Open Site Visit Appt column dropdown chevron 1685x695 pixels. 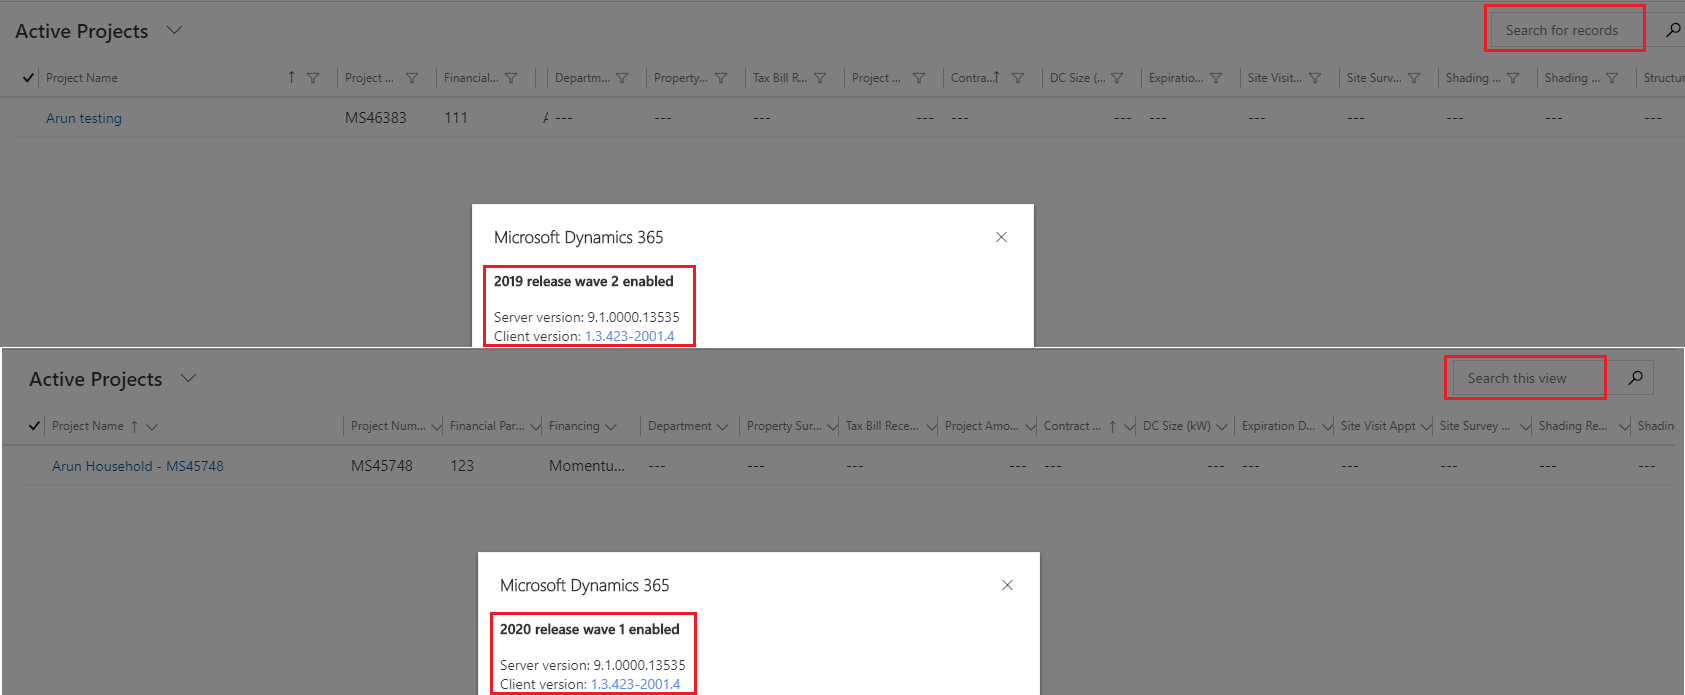click(1426, 427)
